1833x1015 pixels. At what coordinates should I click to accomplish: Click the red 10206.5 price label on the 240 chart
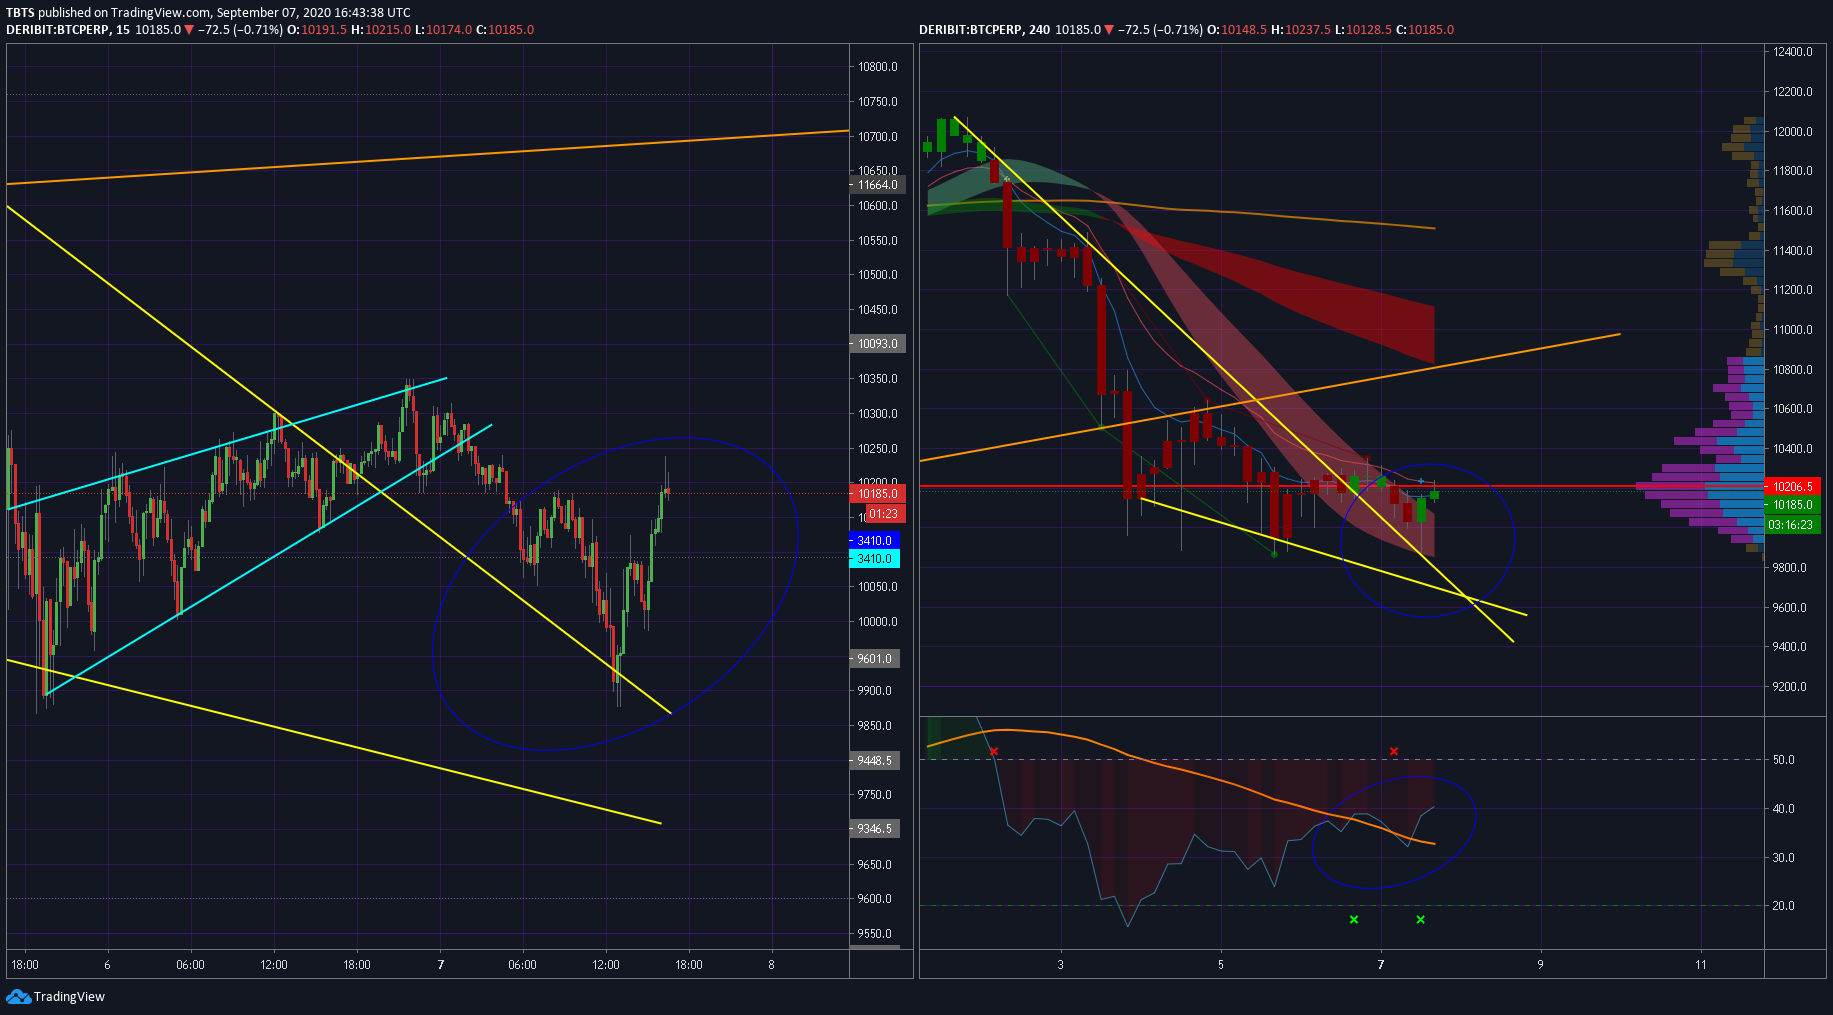pos(1793,487)
